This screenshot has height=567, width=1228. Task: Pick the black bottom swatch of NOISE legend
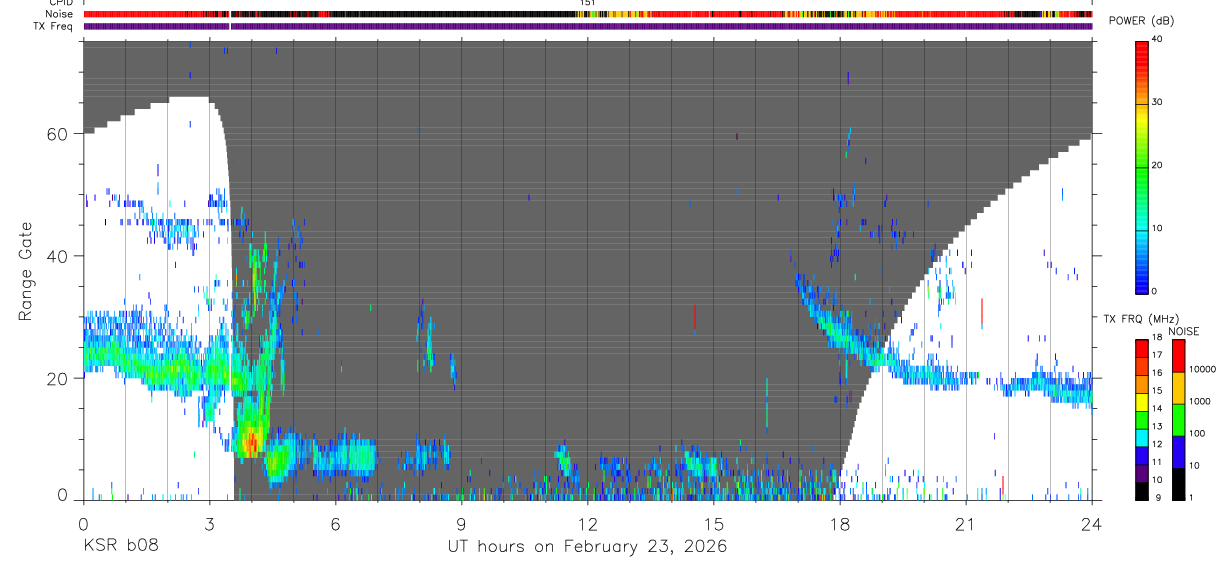[x=1178, y=484]
